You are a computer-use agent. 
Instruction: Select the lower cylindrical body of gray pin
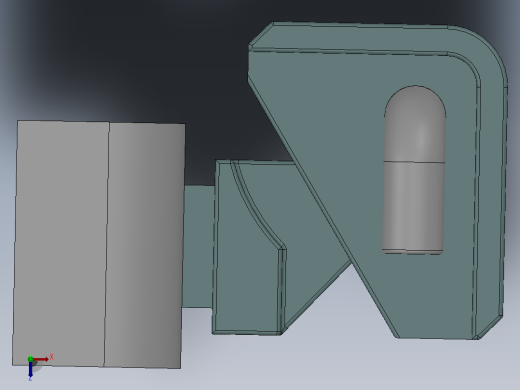[x=413, y=205]
